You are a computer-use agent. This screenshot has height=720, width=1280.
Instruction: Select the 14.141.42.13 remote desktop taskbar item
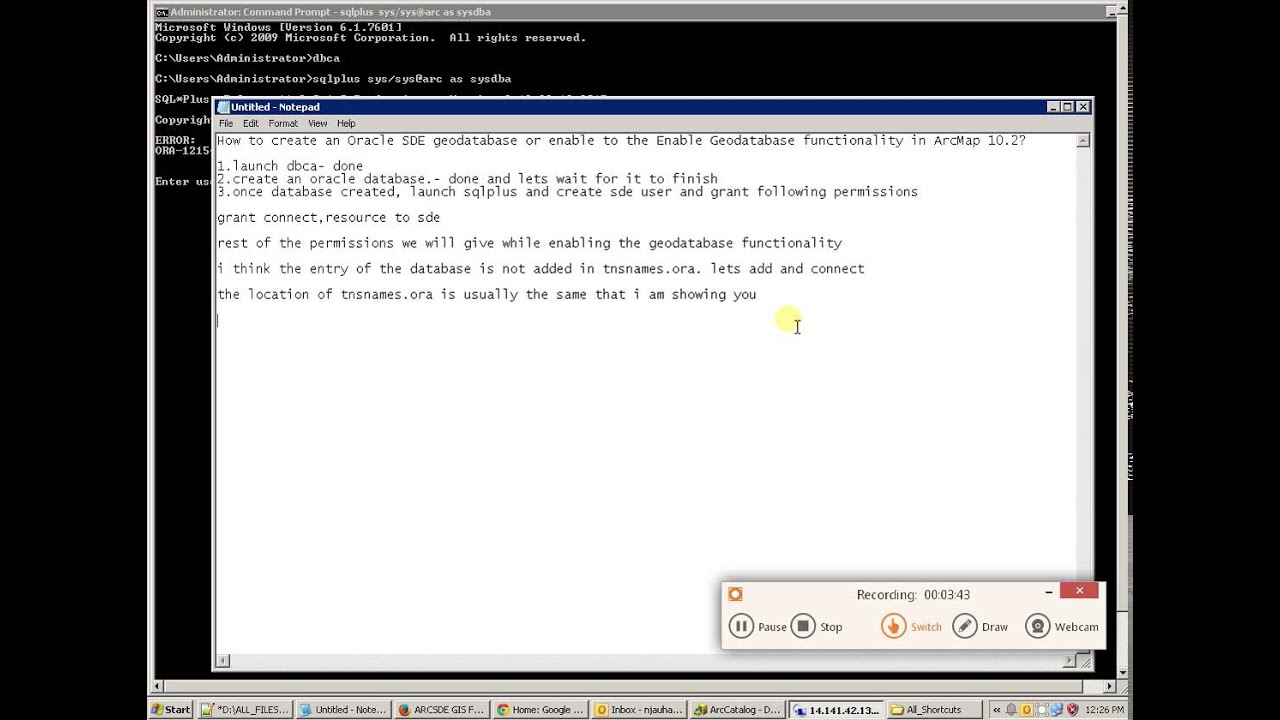[x=835, y=709]
